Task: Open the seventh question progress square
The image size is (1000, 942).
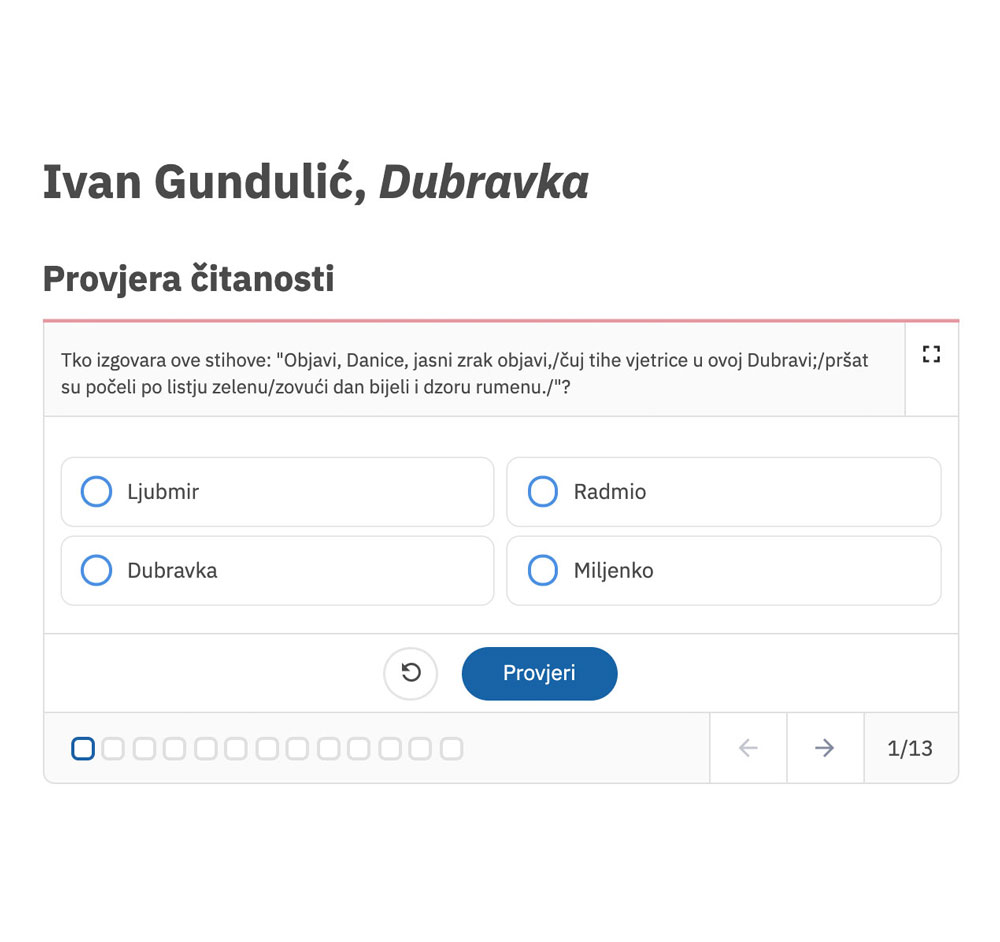Action: 267,748
